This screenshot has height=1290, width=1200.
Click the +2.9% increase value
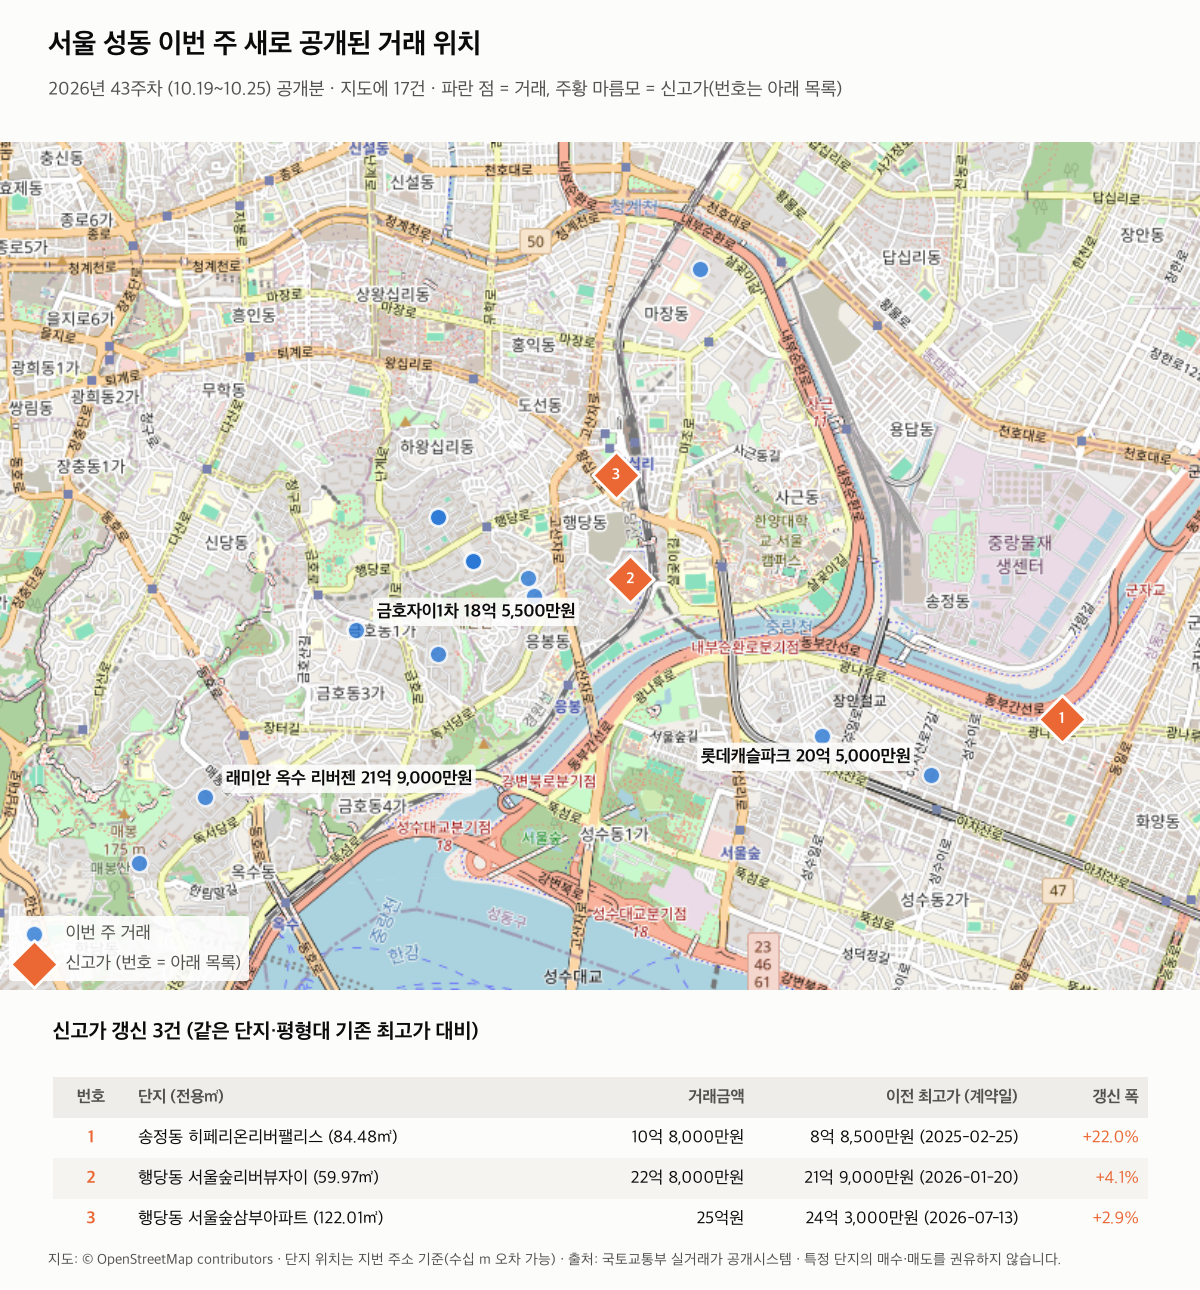(1115, 1218)
